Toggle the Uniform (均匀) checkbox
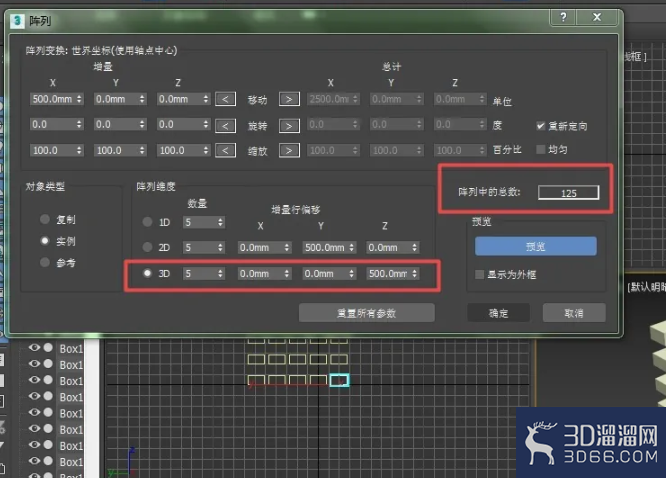Screen dimensions: 666x478 click(540, 150)
